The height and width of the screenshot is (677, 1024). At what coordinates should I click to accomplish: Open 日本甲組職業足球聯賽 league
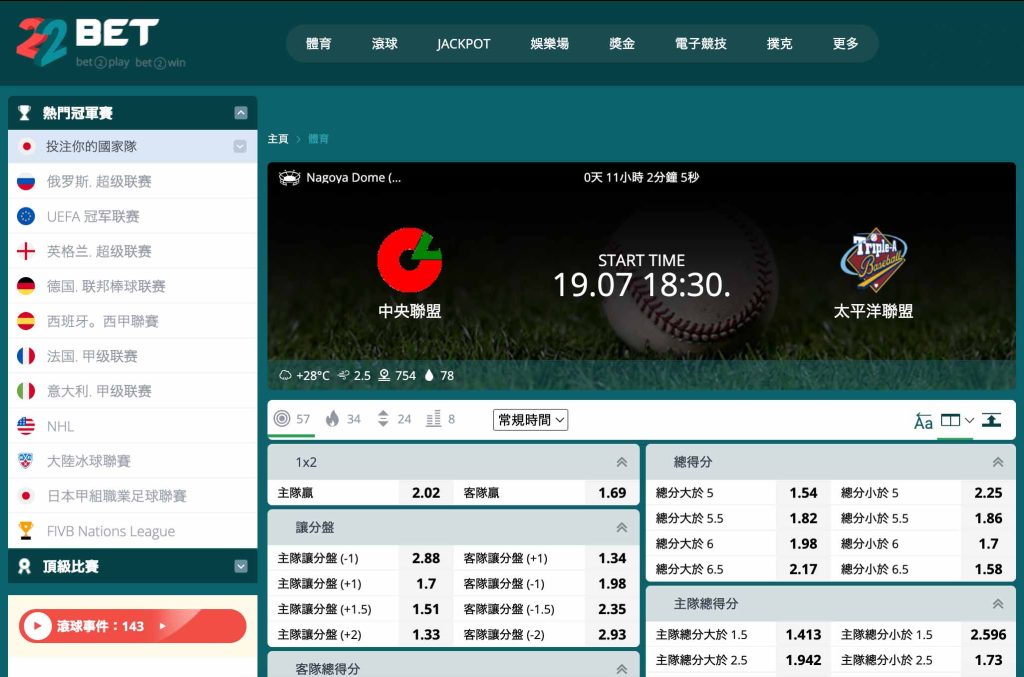click(116, 496)
